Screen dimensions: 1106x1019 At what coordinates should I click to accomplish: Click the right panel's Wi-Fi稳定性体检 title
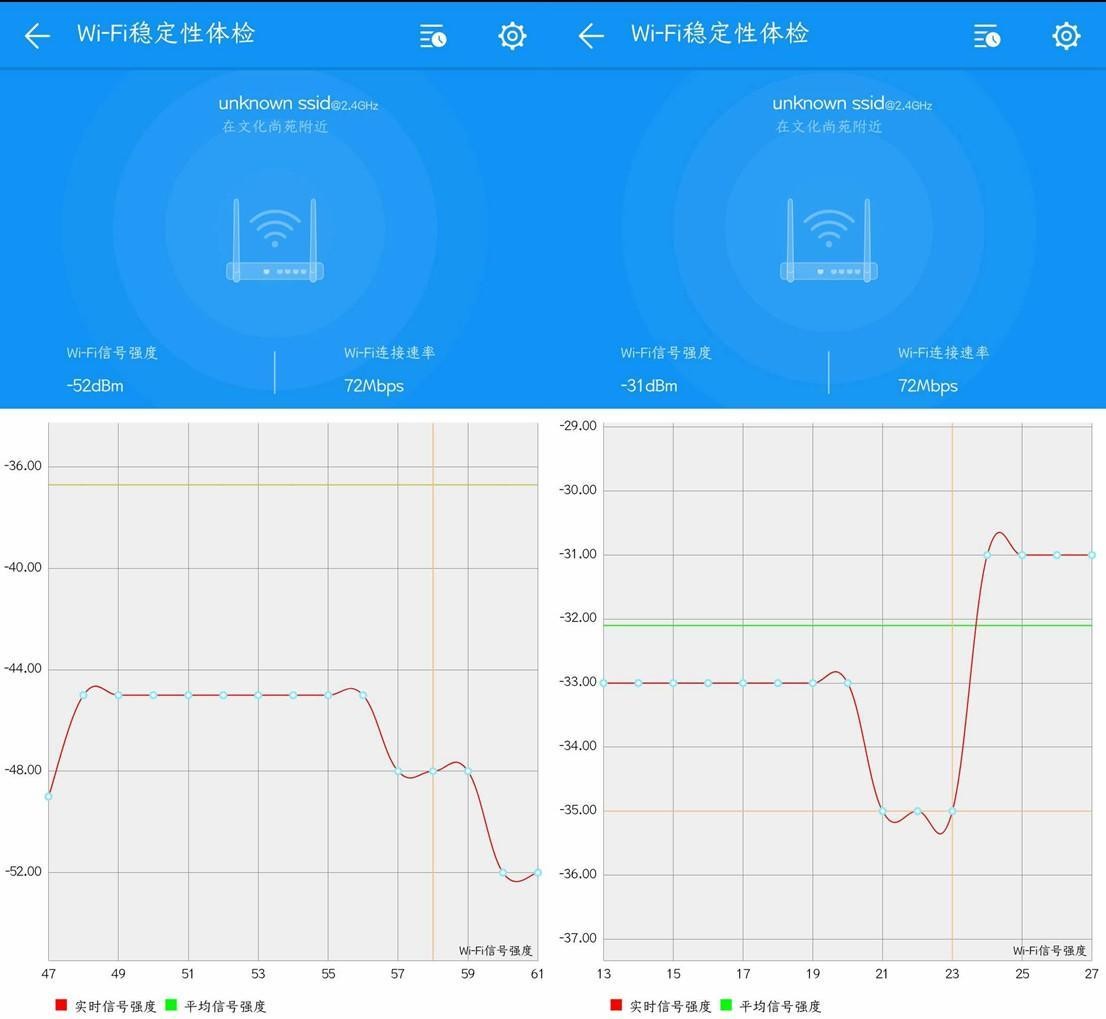720,33
